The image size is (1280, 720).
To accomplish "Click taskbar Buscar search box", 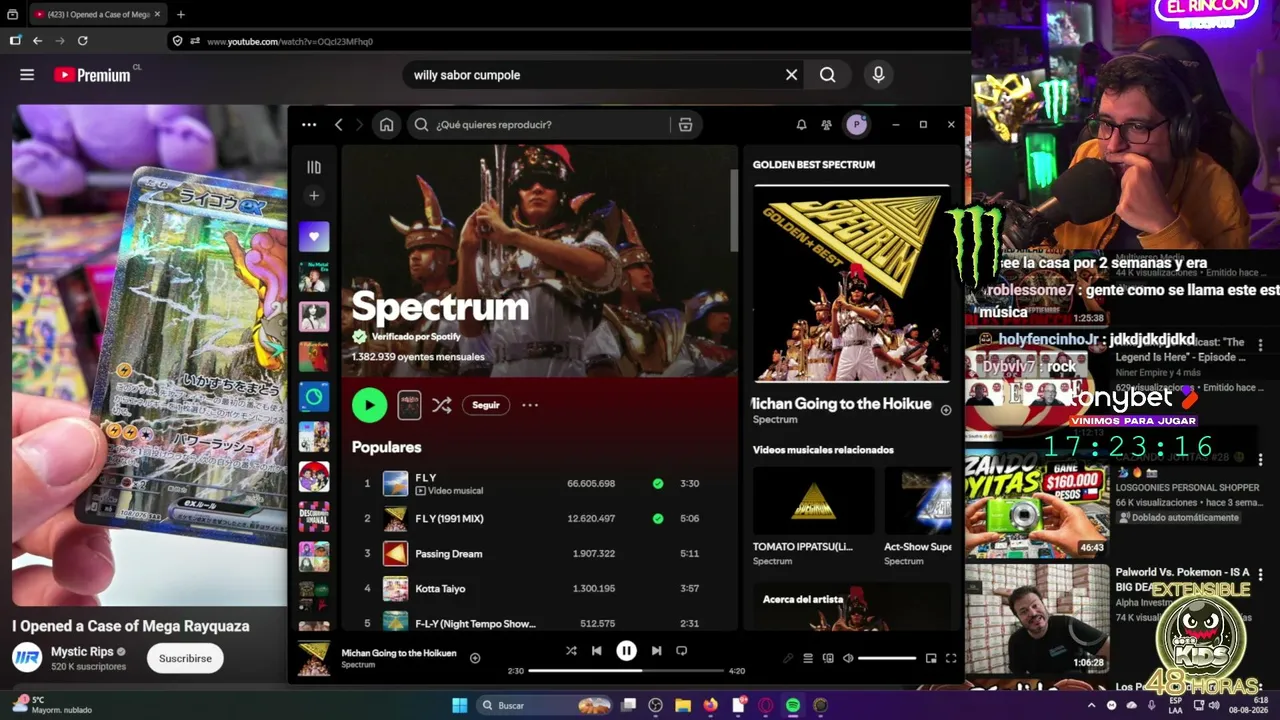I will pos(545,705).
